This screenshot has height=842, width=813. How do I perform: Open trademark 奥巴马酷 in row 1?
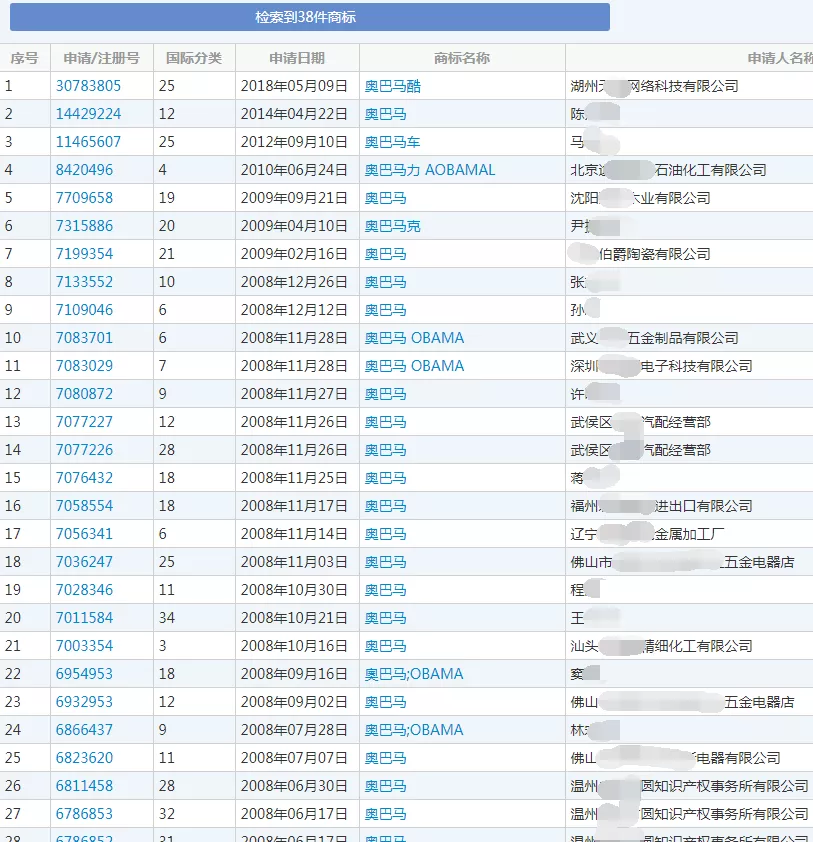(390, 85)
